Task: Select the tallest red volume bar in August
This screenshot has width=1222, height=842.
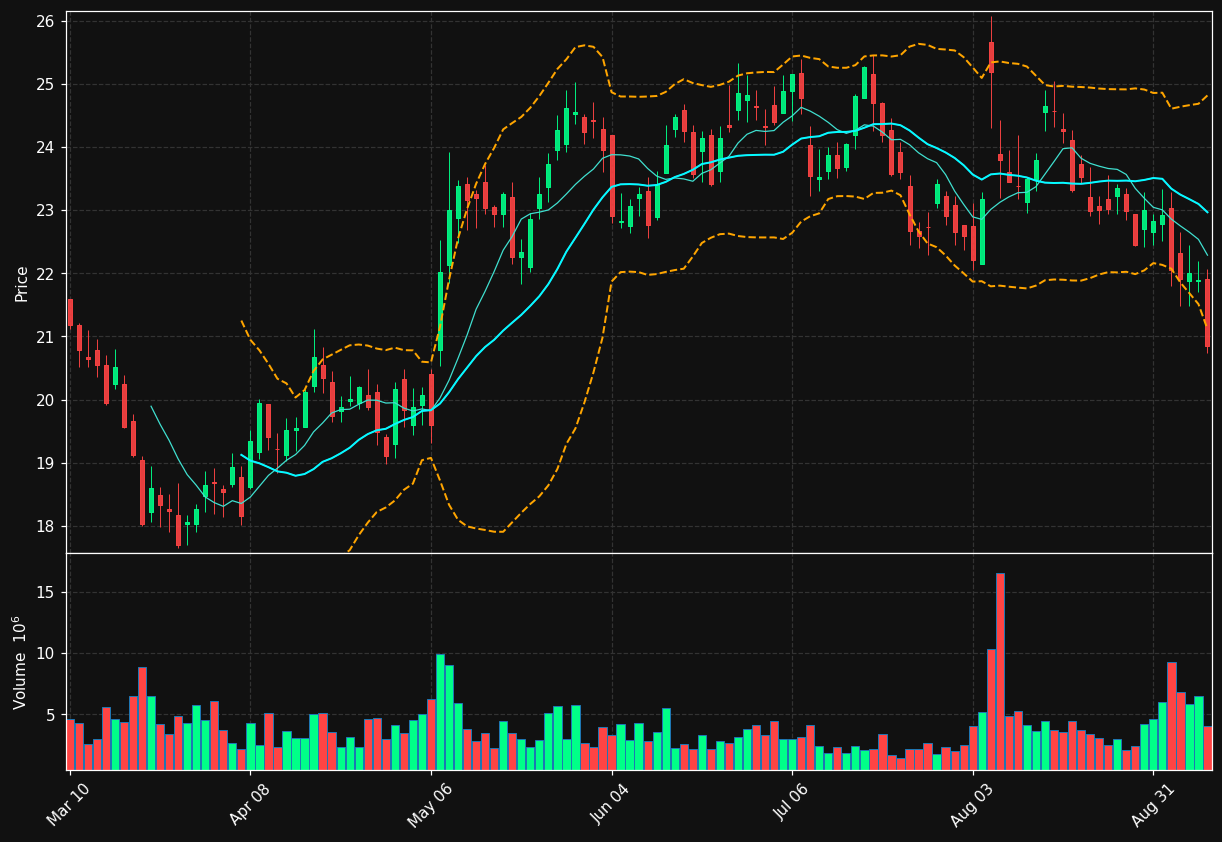Action: [x=1000, y=671]
